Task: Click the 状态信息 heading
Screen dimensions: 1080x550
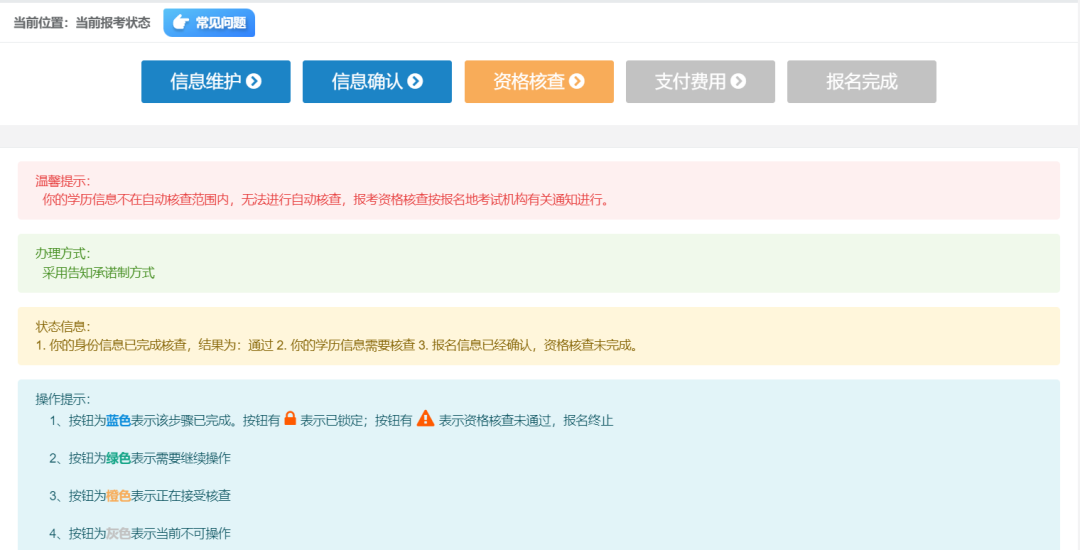Action: (63, 327)
